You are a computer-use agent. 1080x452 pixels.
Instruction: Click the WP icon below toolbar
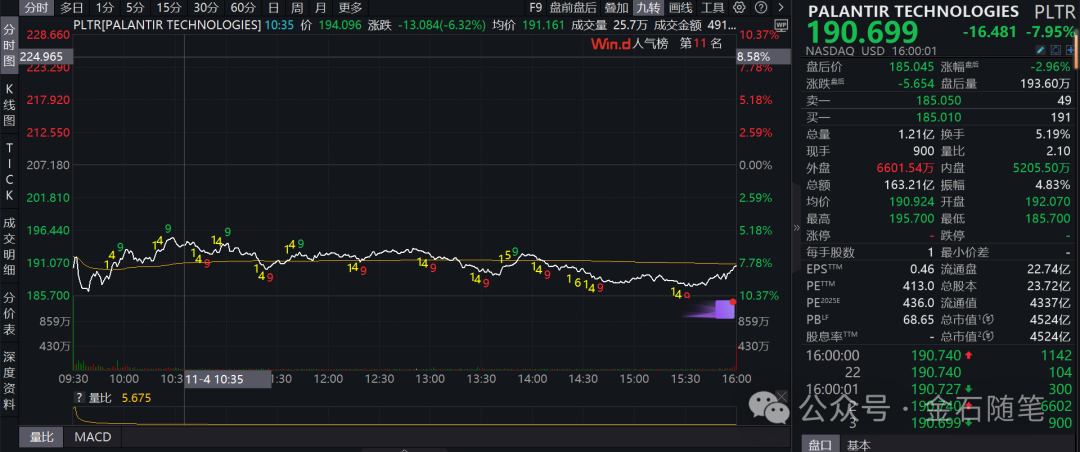(783, 24)
